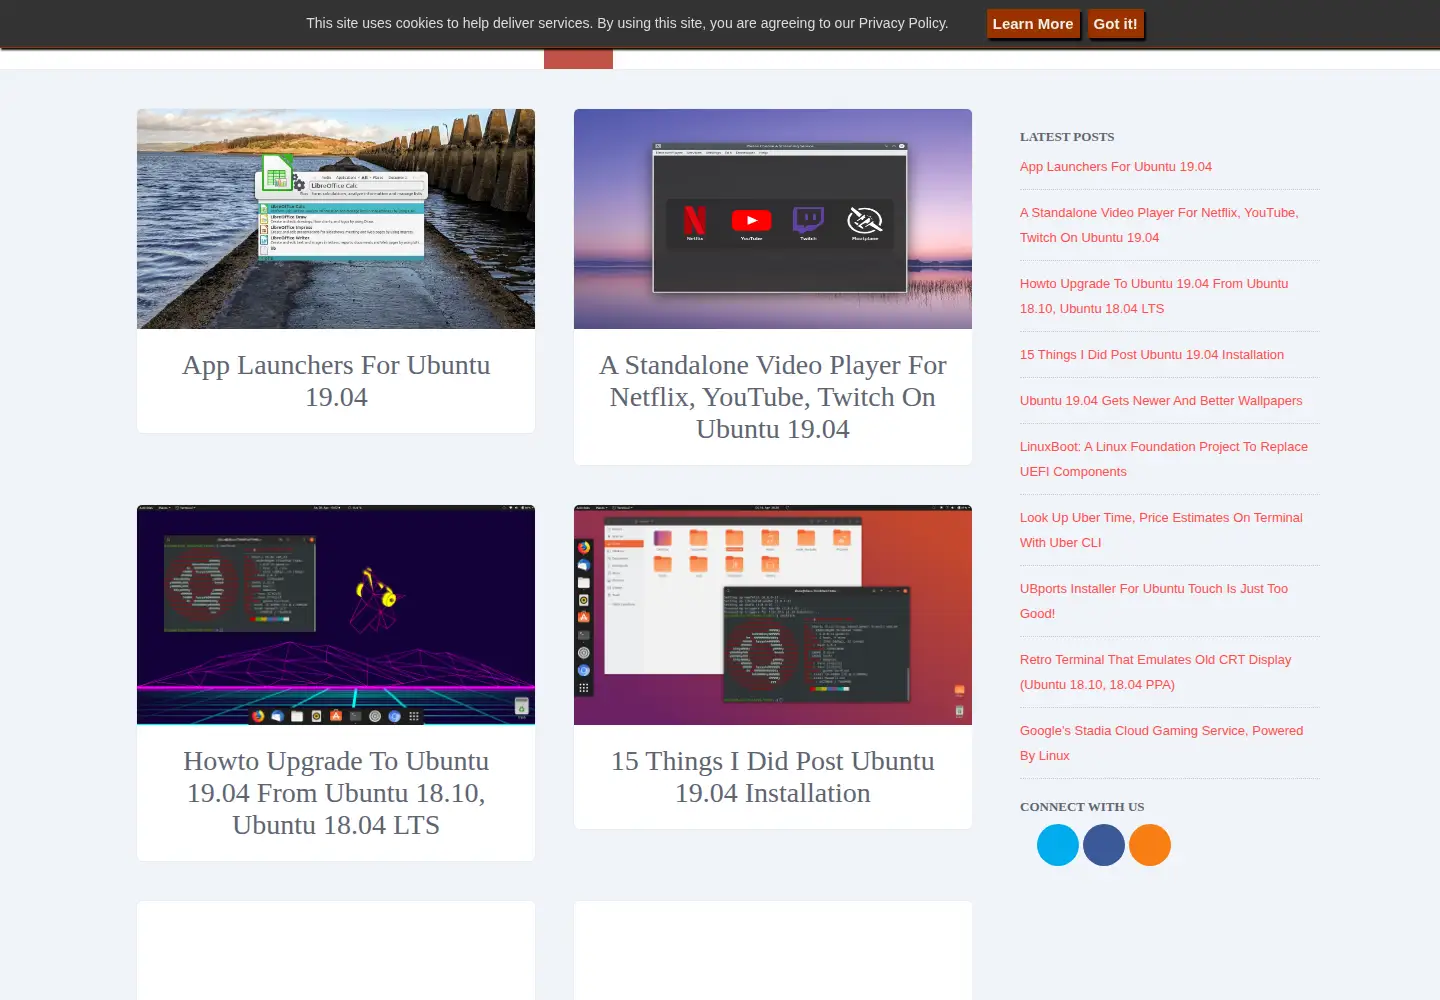The width and height of the screenshot is (1440, 1000).
Task: Dismiss cookie notice with Got it!
Action: 1115,24
